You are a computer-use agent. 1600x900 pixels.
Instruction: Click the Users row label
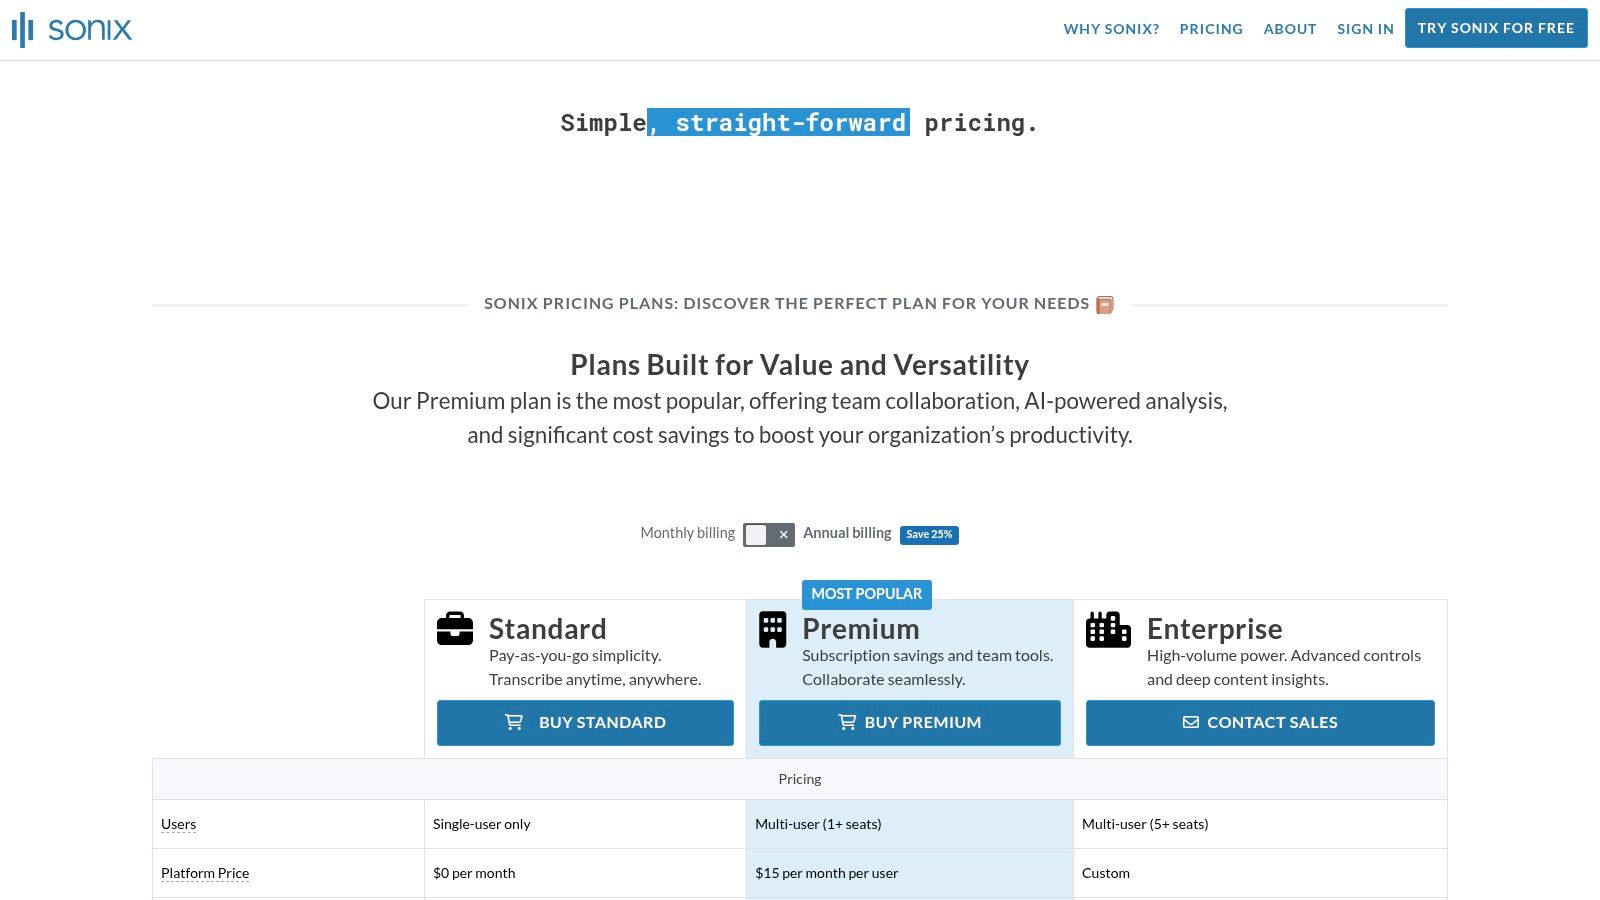coord(178,824)
